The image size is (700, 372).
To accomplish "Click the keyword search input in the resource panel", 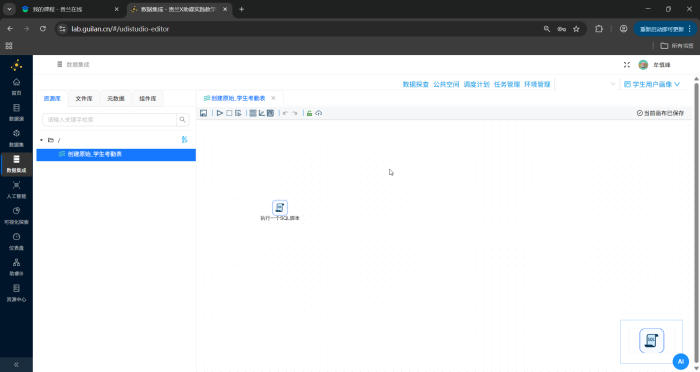I will point(110,120).
